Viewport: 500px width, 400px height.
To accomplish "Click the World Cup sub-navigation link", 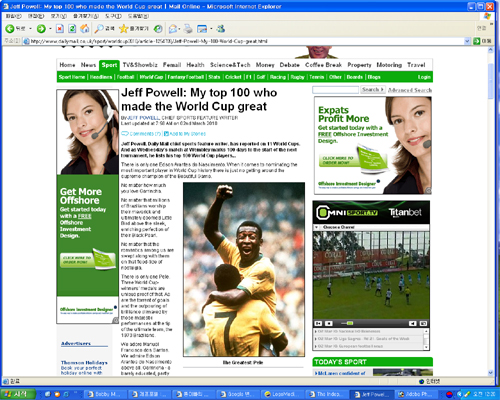I will coord(151,77).
